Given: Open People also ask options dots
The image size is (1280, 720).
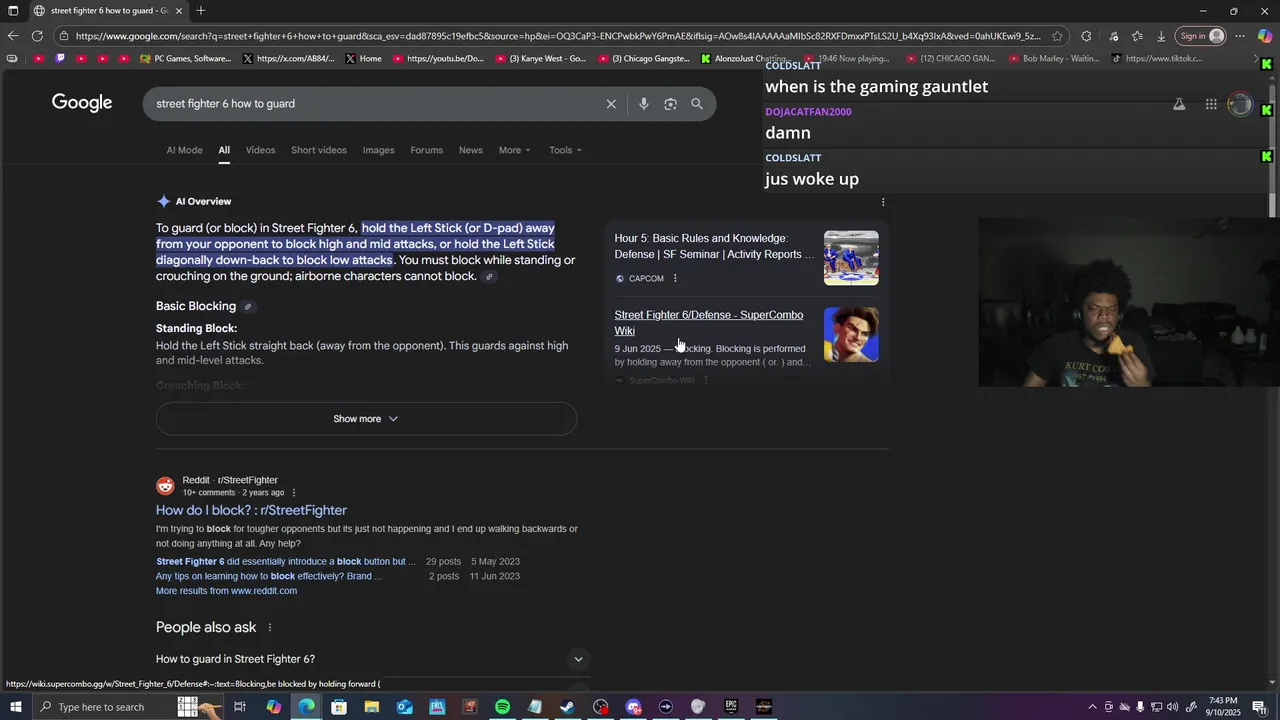Looking at the screenshot, I should [269, 628].
